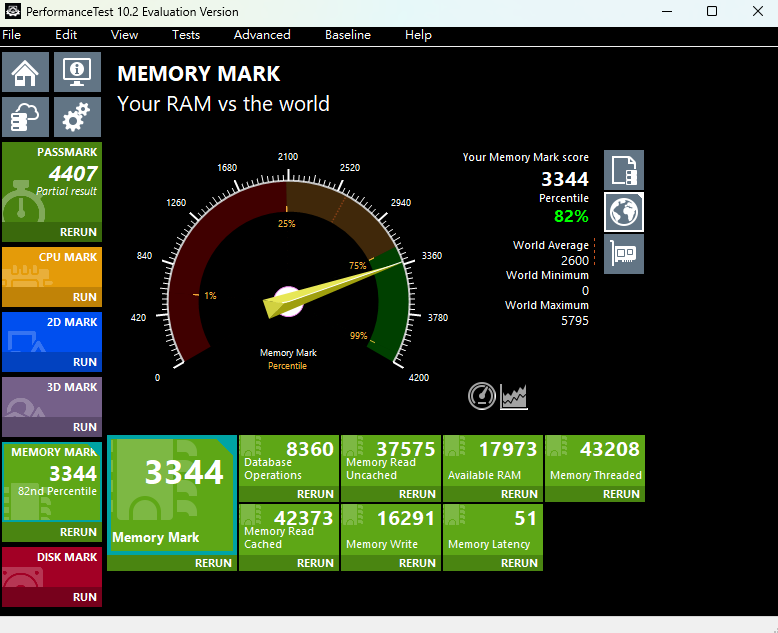Click the green 82% percentile value

[x=571, y=216]
